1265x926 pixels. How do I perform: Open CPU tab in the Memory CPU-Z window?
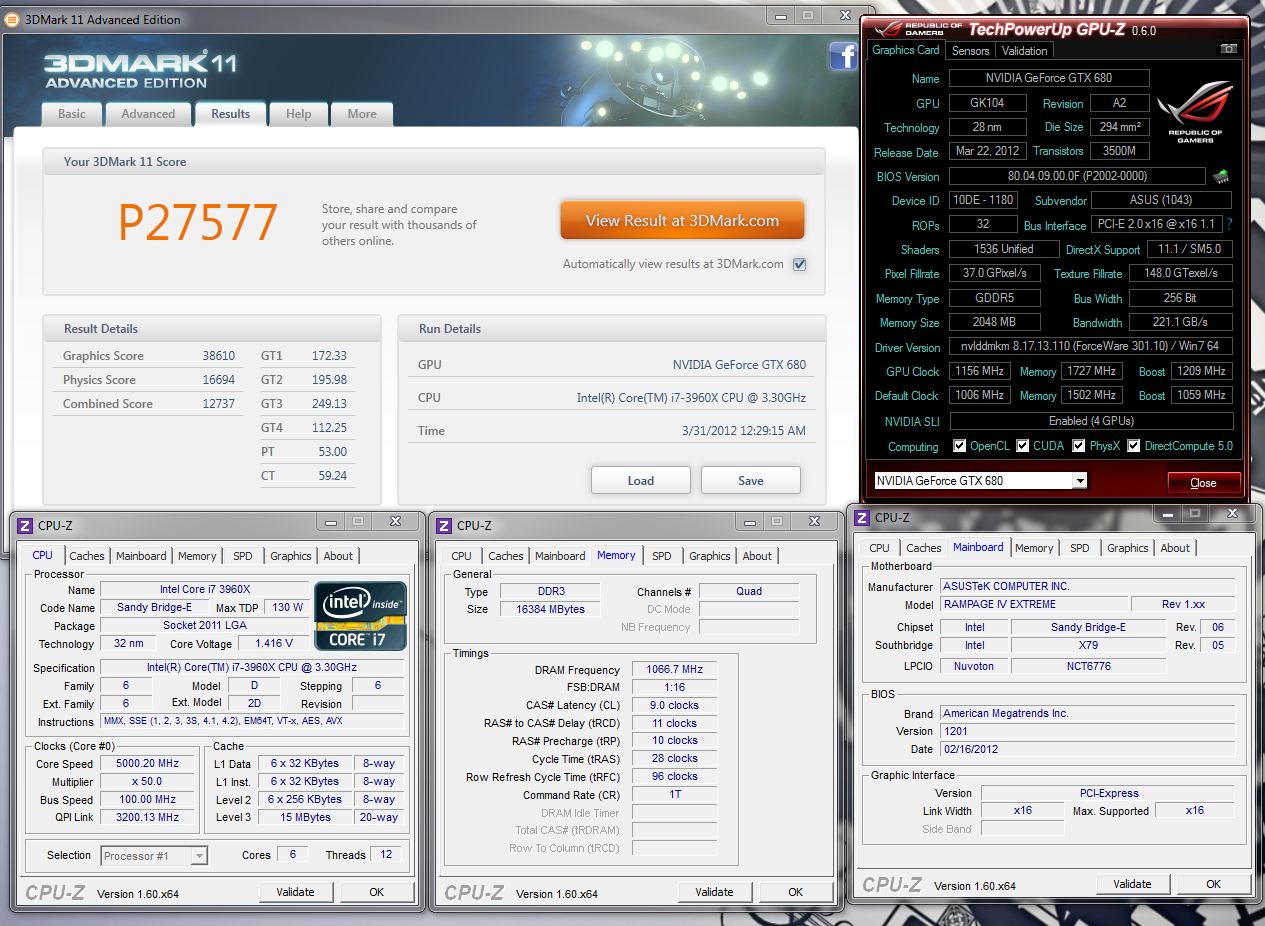coord(462,556)
